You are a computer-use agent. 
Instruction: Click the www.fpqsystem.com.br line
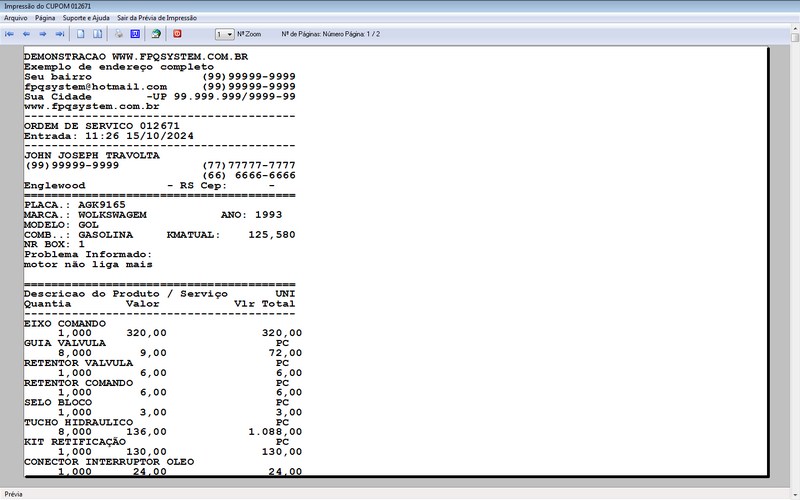[92, 107]
